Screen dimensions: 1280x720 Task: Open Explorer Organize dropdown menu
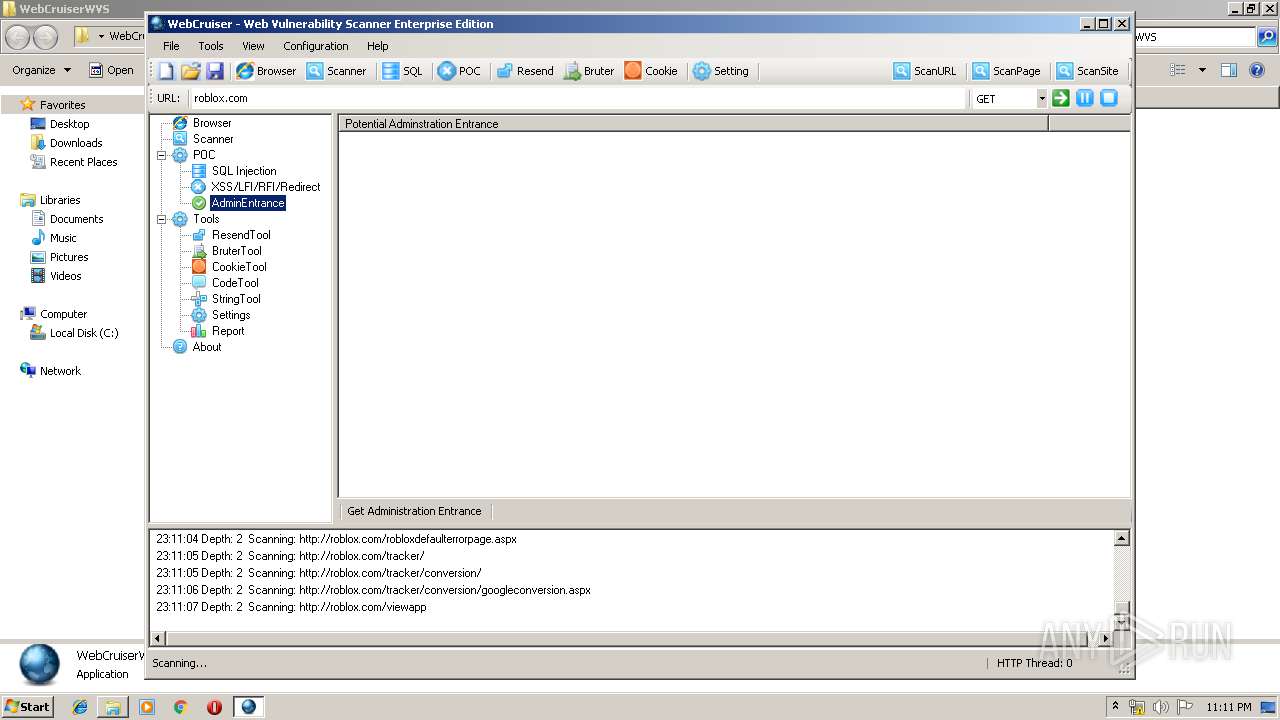tap(41, 70)
